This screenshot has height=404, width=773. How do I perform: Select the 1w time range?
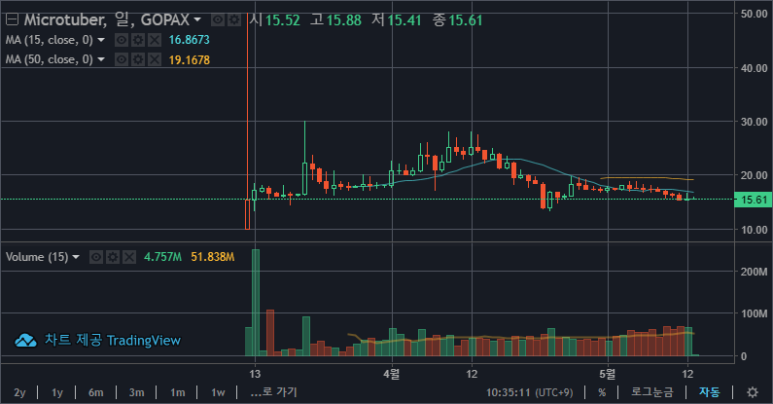217,392
